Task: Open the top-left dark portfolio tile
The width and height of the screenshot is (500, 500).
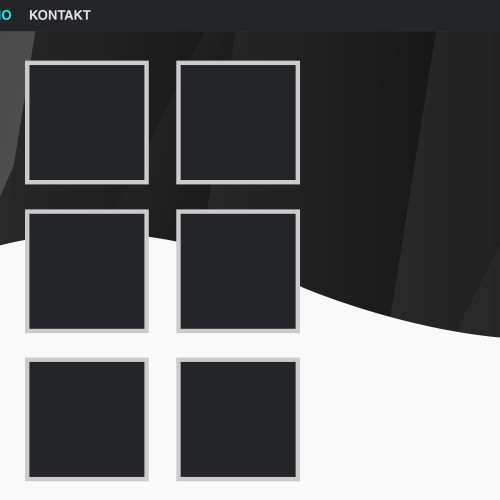Action: (x=87, y=122)
